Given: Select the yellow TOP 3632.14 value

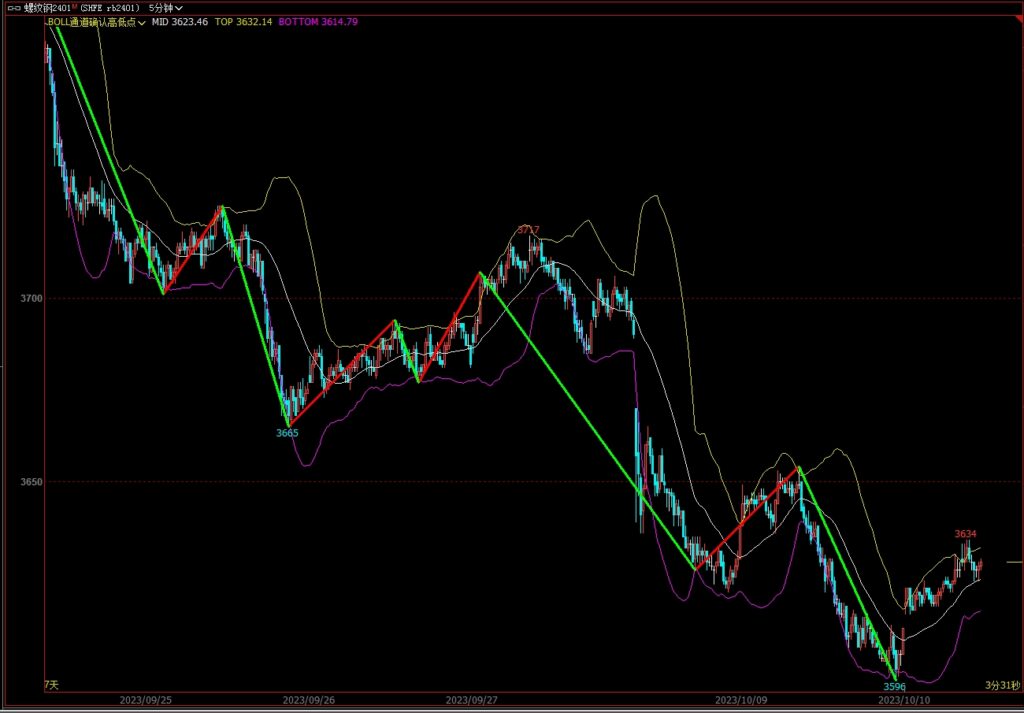Looking at the screenshot, I should point(244,21).
